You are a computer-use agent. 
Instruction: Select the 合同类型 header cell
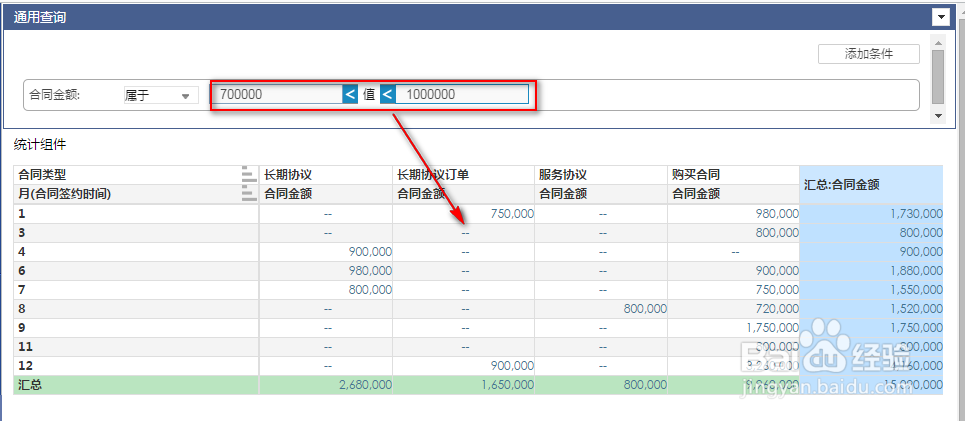[136, 175]
